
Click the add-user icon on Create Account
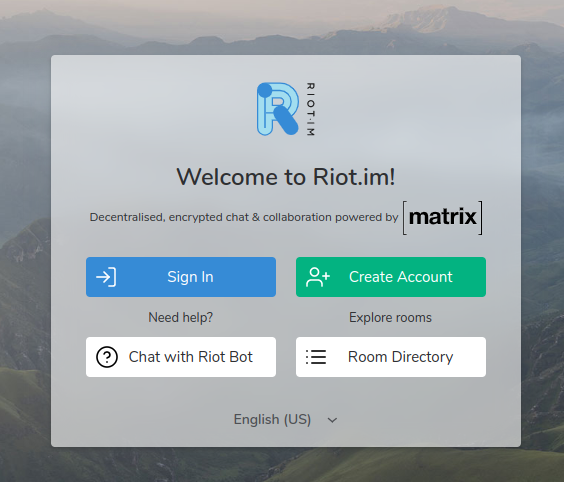[318, 277]
